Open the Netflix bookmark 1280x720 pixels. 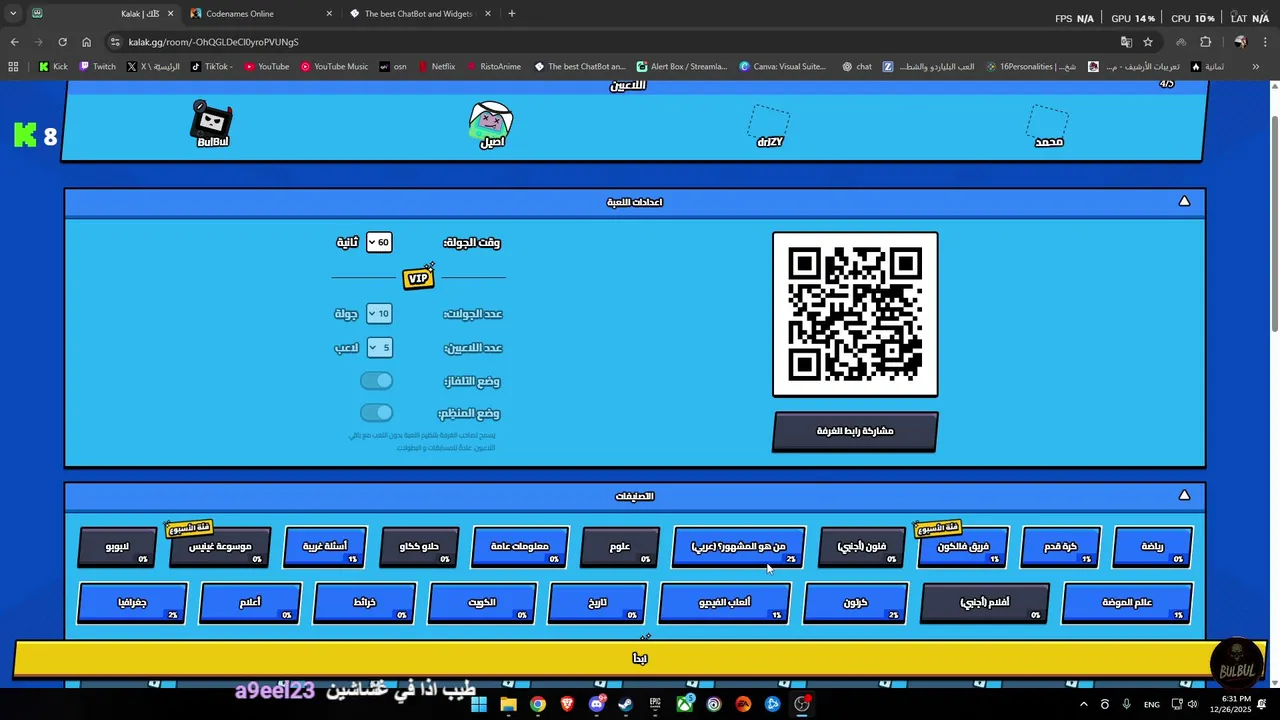(436, 67)
